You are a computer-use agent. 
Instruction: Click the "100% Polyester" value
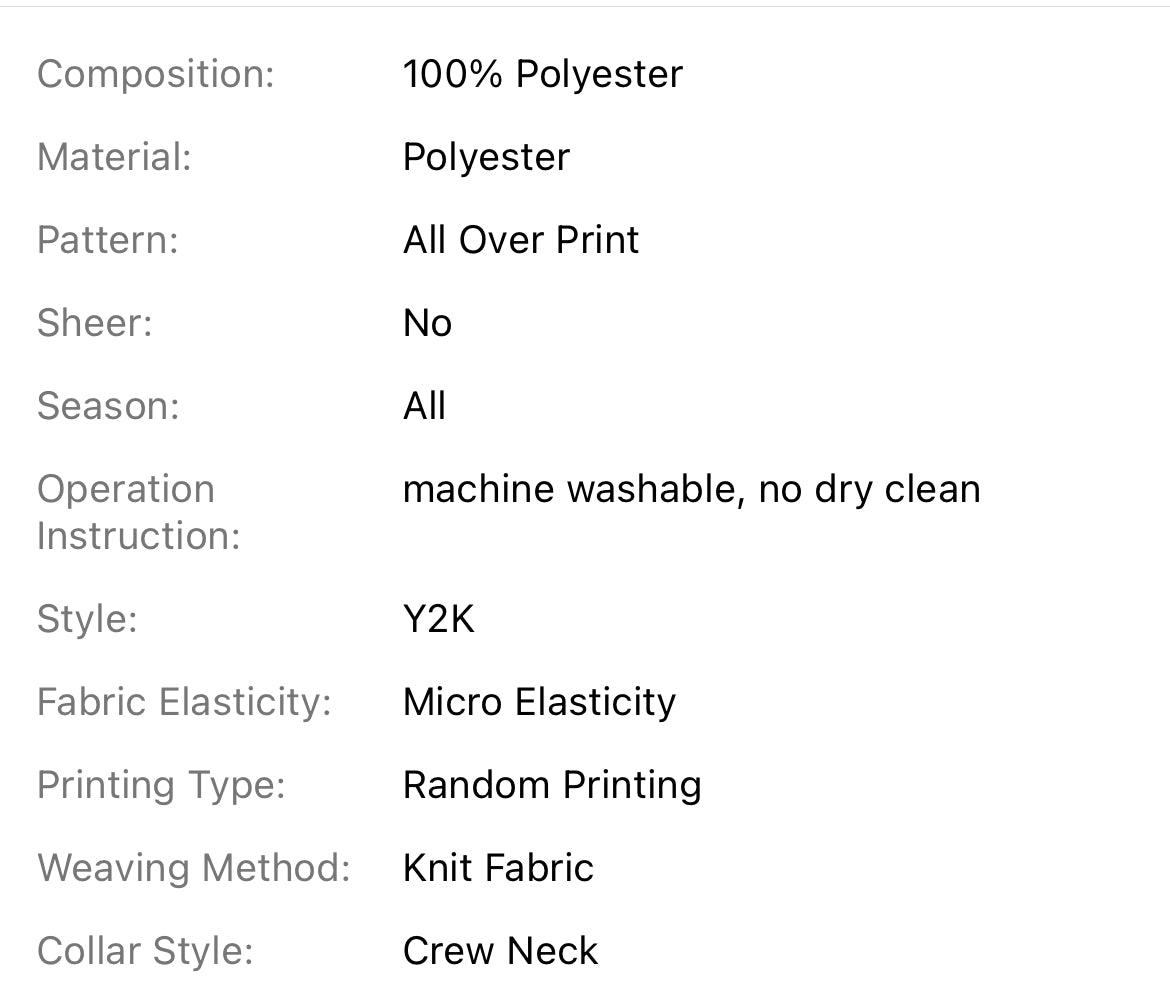tap(542, 74)
